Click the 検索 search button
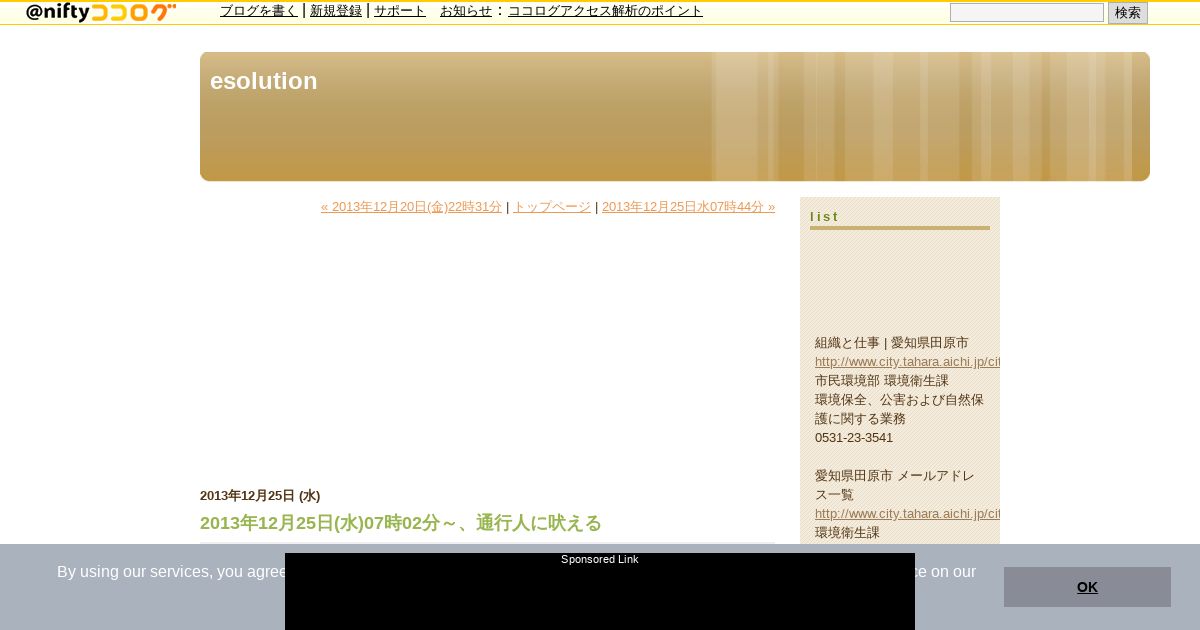Viewport: 1200px width, 630px height. click(1128, 13)
